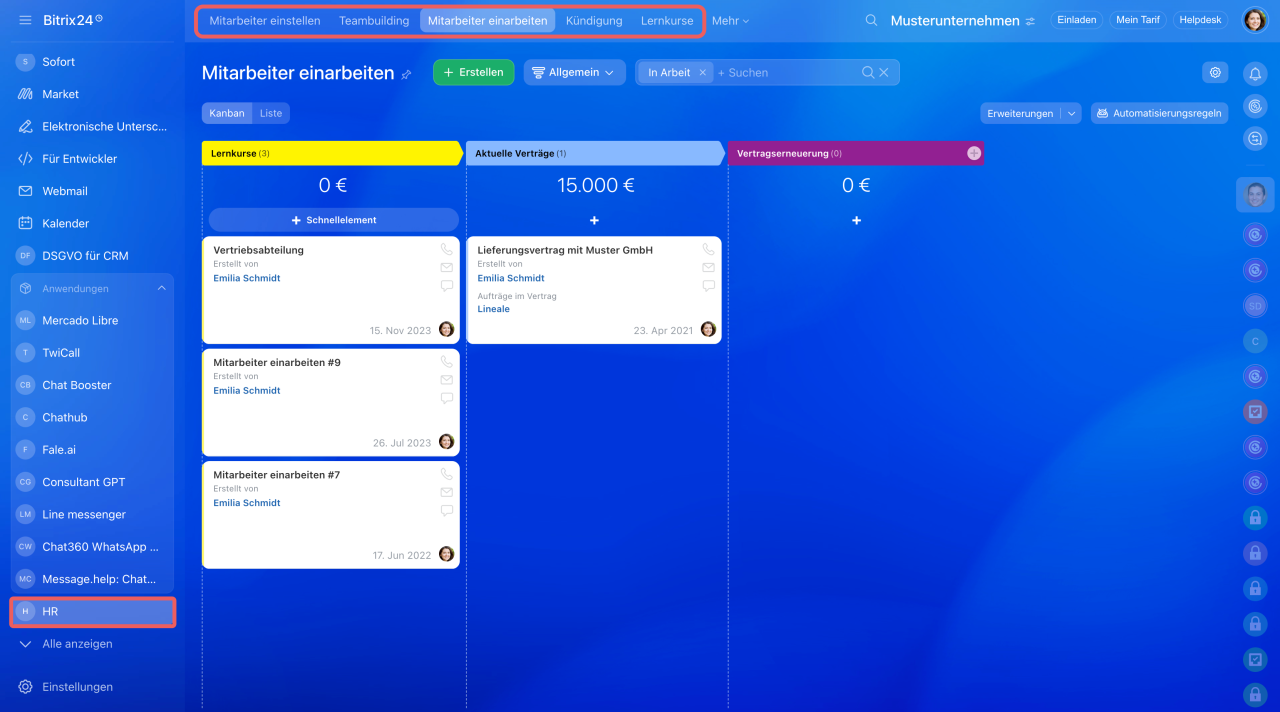Expand the Mehr menu

pyautogui.click(x=730, y=21)
